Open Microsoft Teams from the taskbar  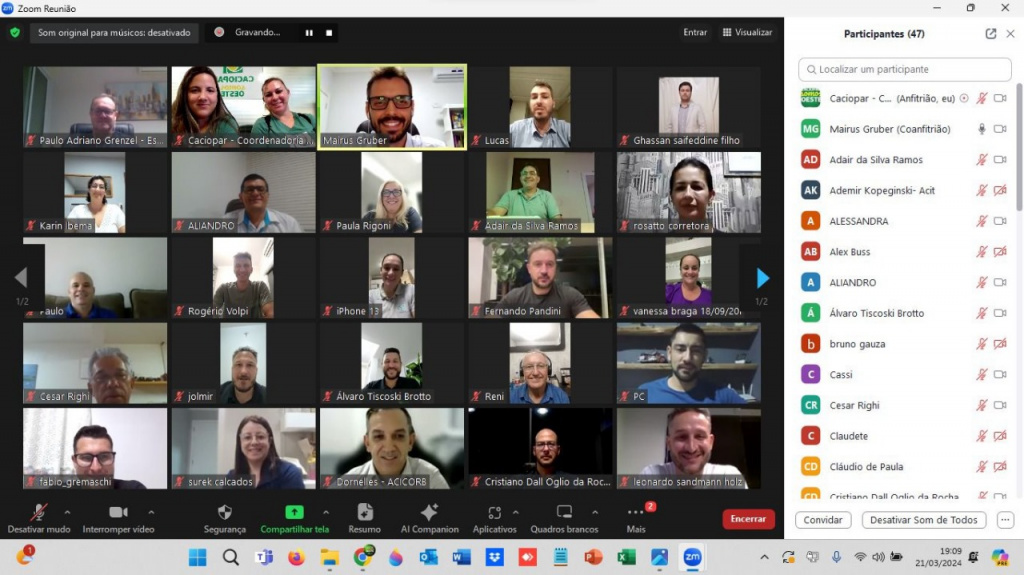point(264,557)
